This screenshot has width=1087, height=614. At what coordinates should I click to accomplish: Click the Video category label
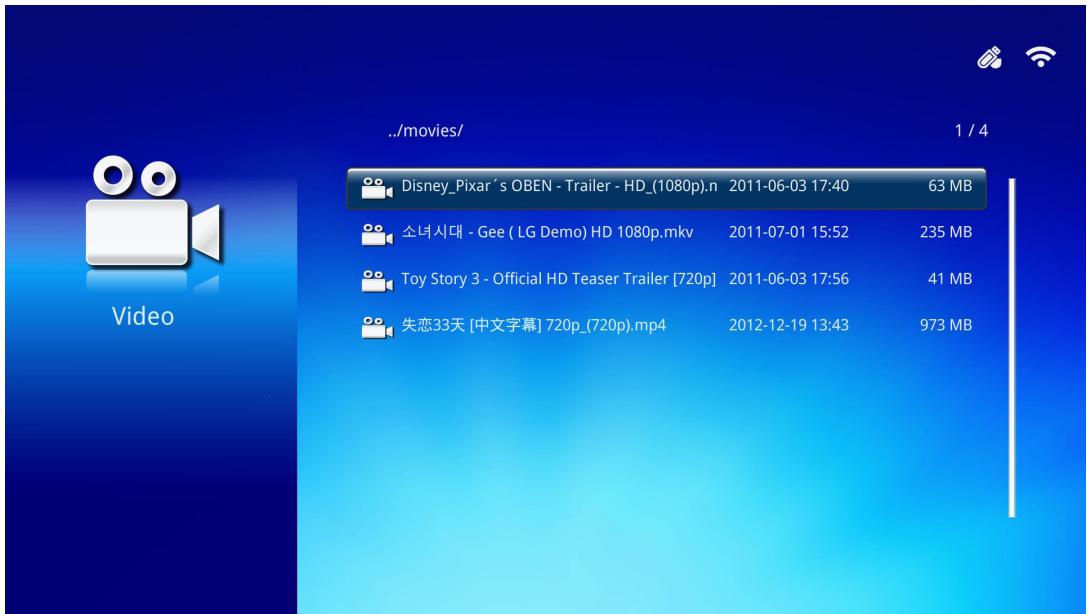142,317
